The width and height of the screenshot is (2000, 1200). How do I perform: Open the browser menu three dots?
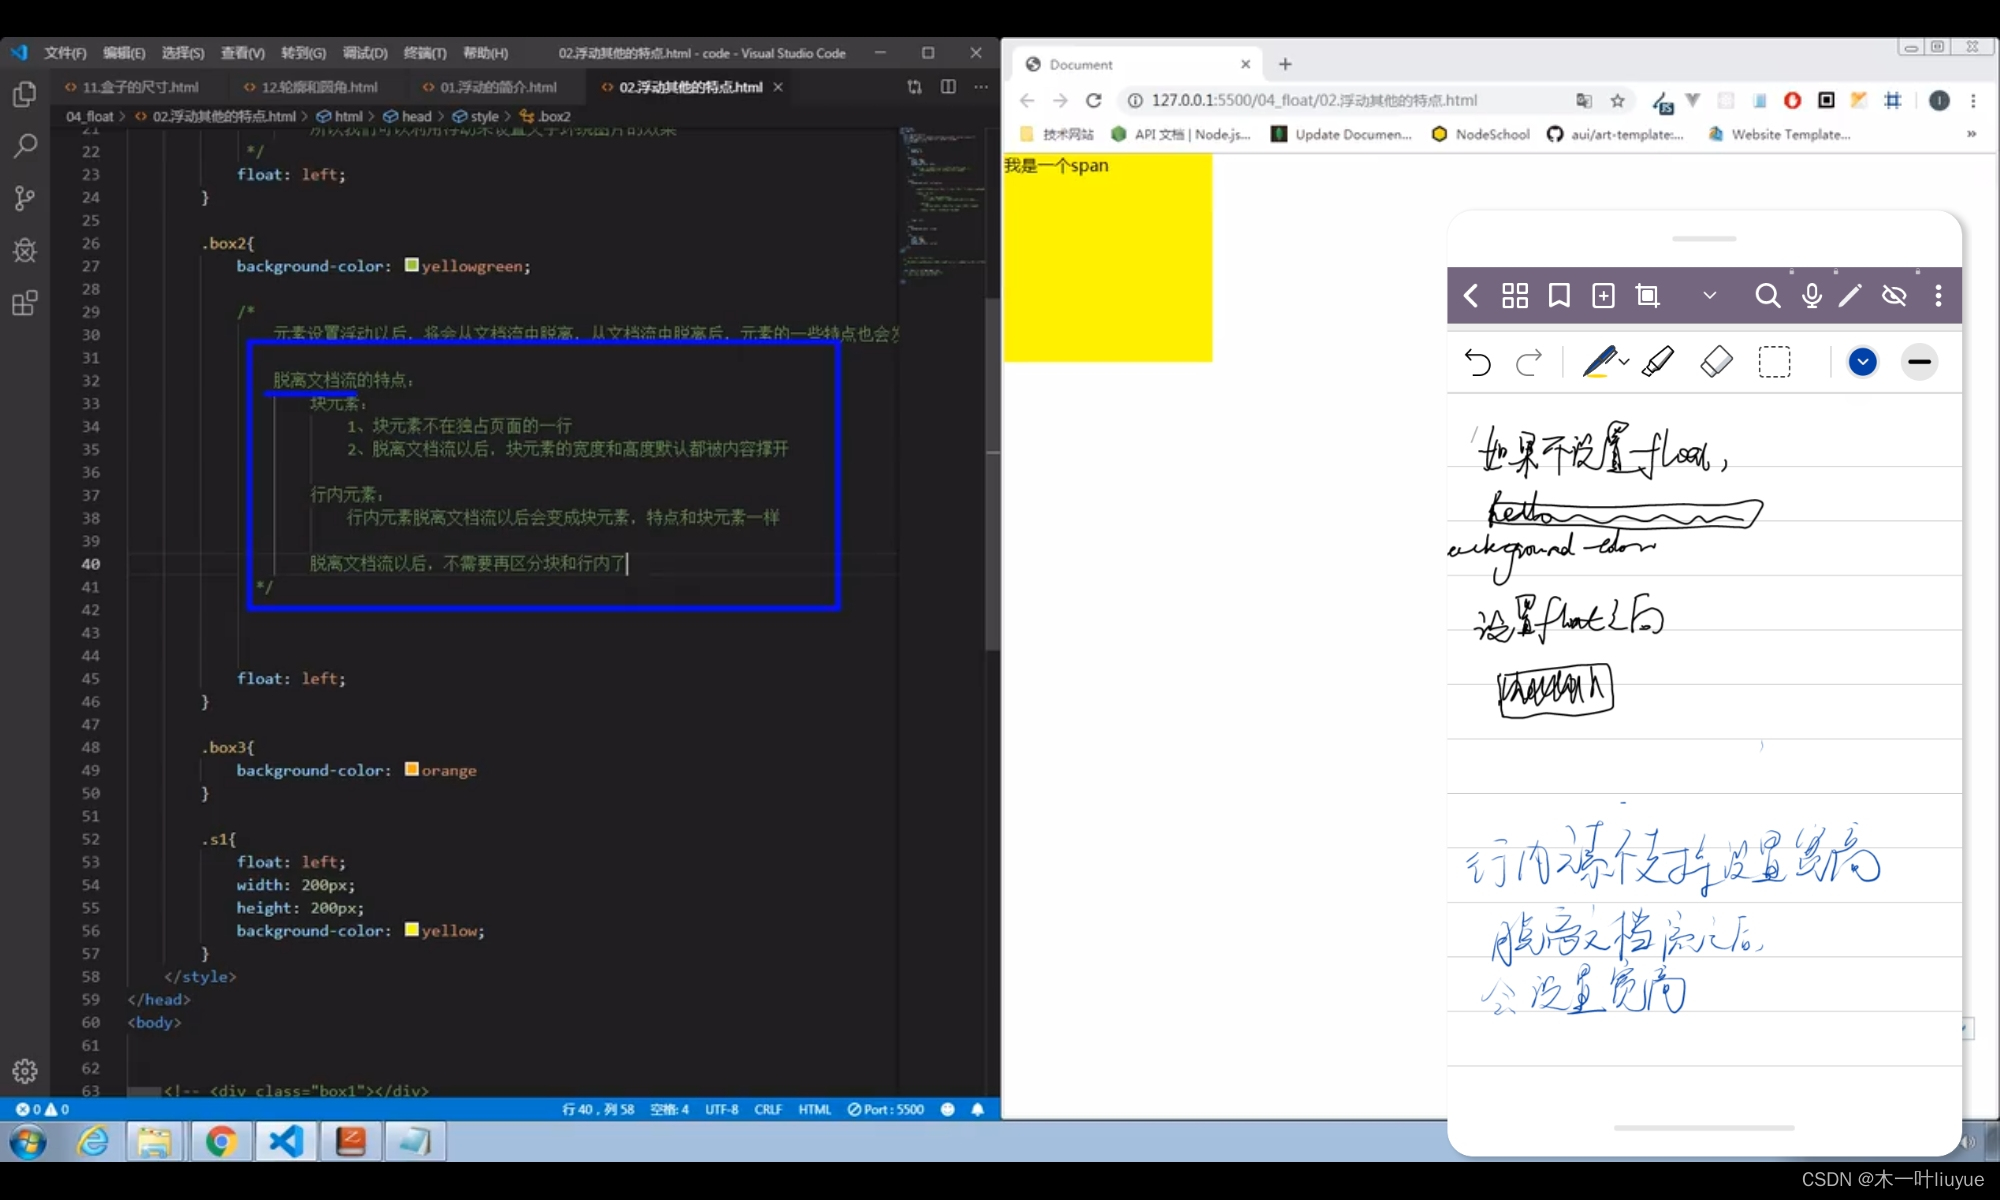point(1973,100)
